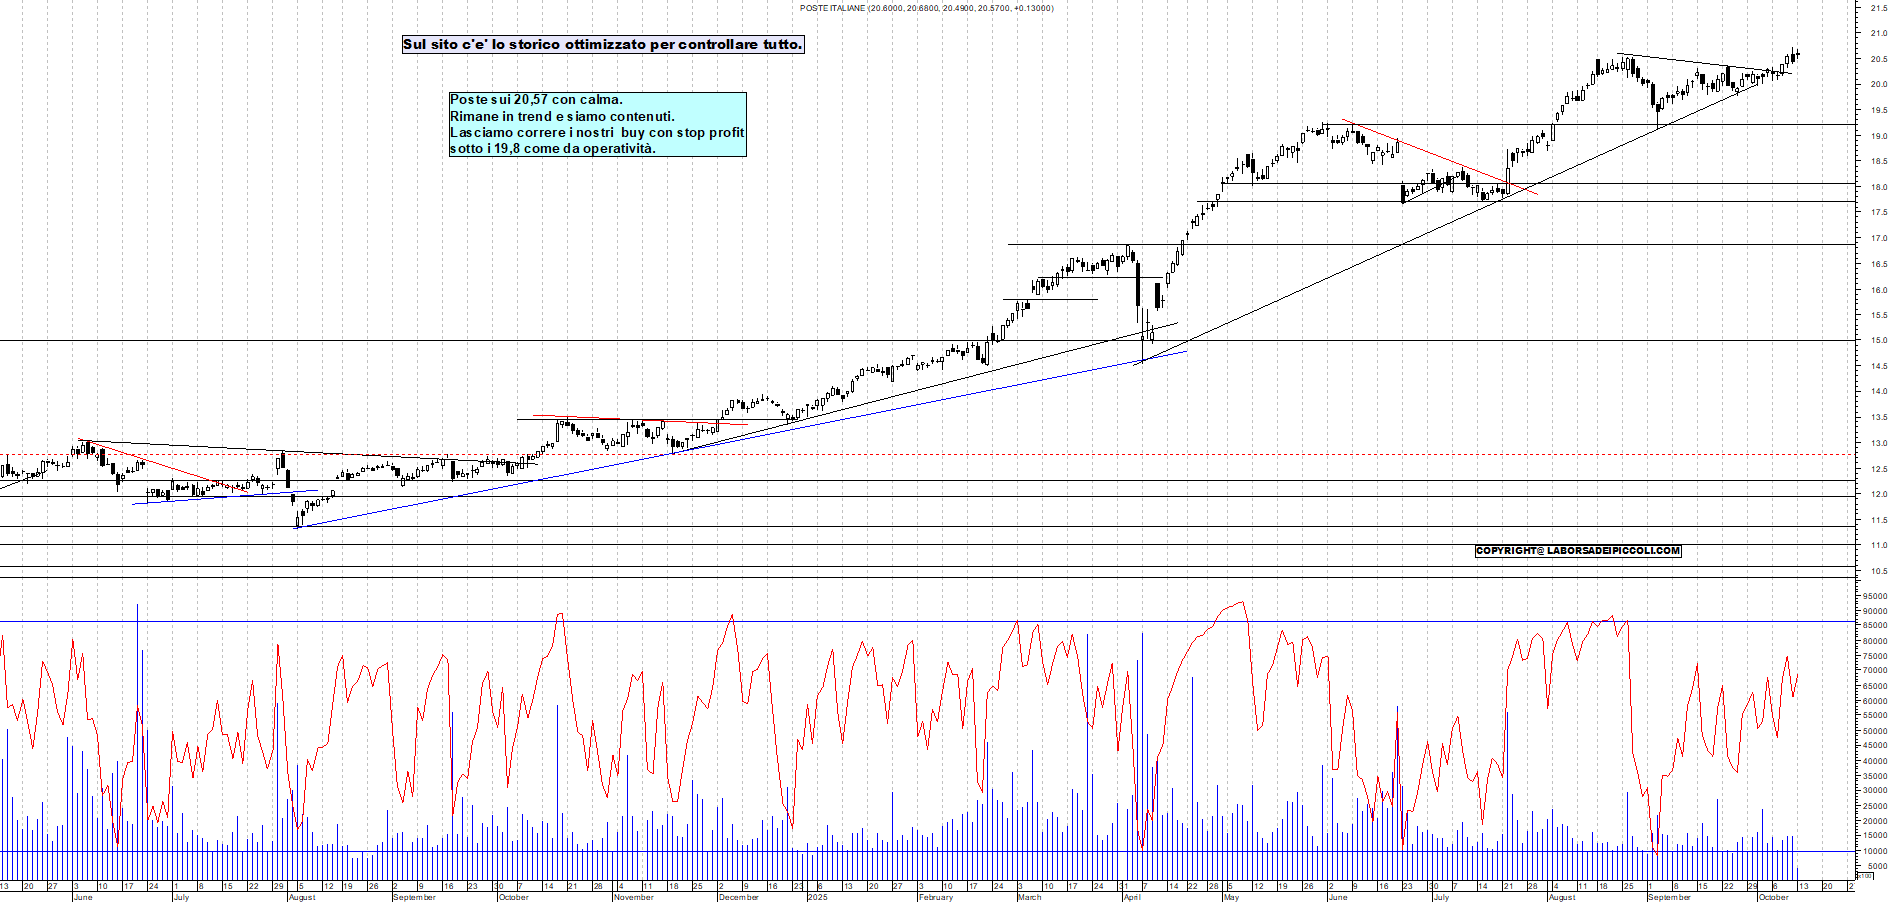Click the 18.0 price axis label
The height and width of the screenshot is (902, 1890).
point(1878,187)
